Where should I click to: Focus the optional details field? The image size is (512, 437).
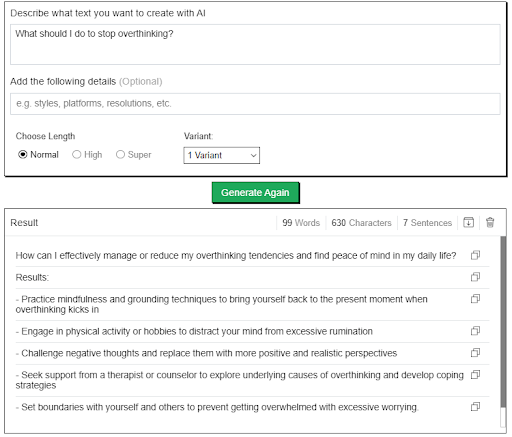255,104
